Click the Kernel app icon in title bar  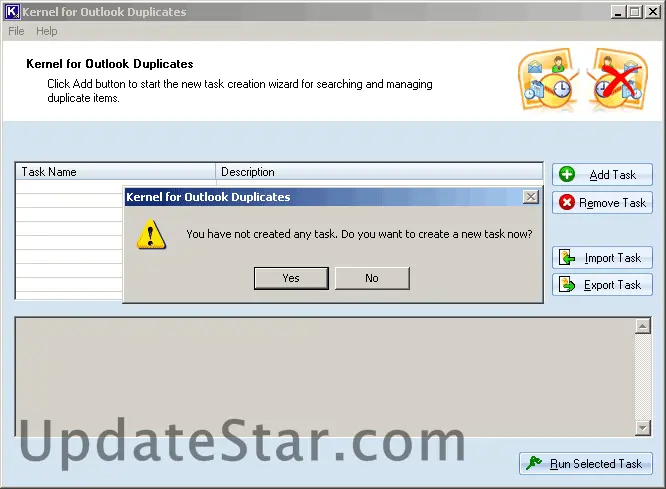point(12,11)
